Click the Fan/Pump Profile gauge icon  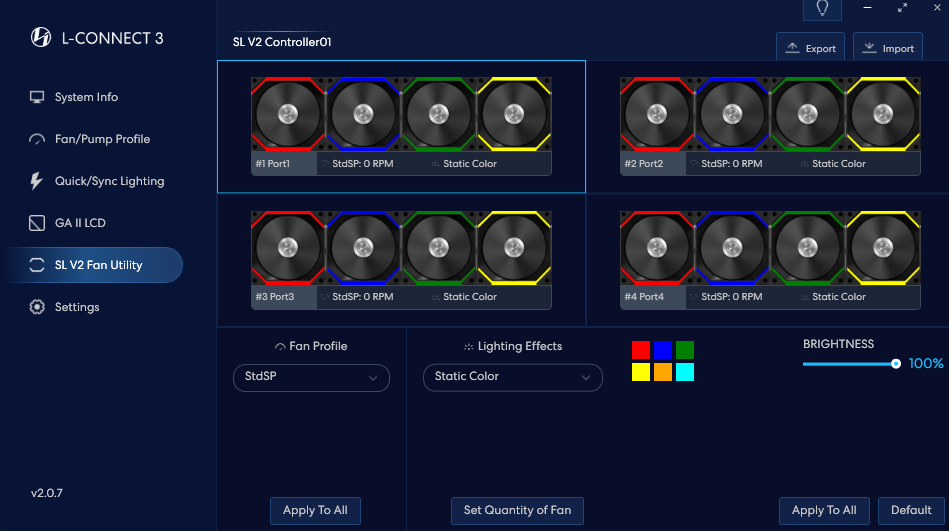(37, 139)
